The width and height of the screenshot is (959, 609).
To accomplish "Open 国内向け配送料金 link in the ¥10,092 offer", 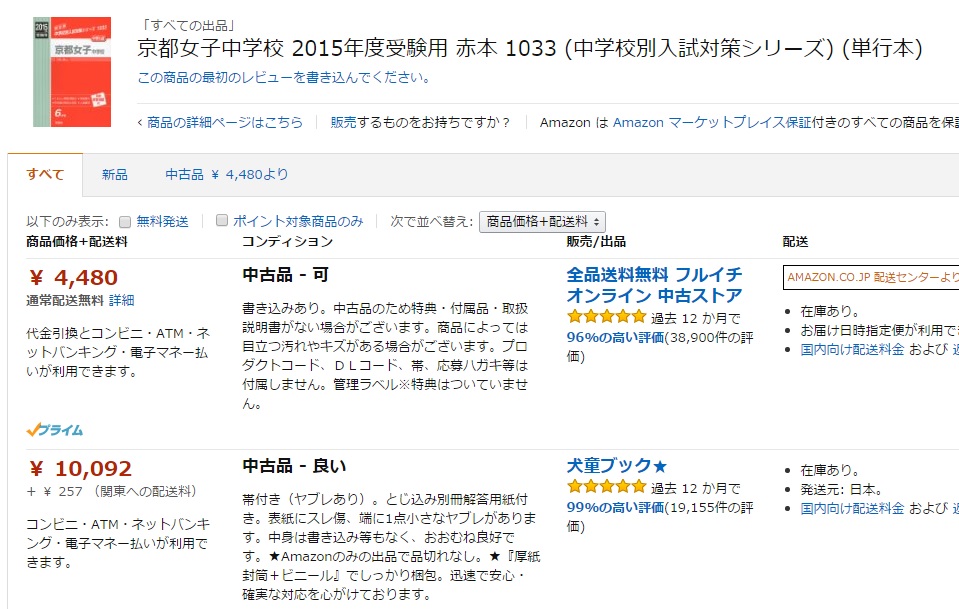I will coord(852,508).
